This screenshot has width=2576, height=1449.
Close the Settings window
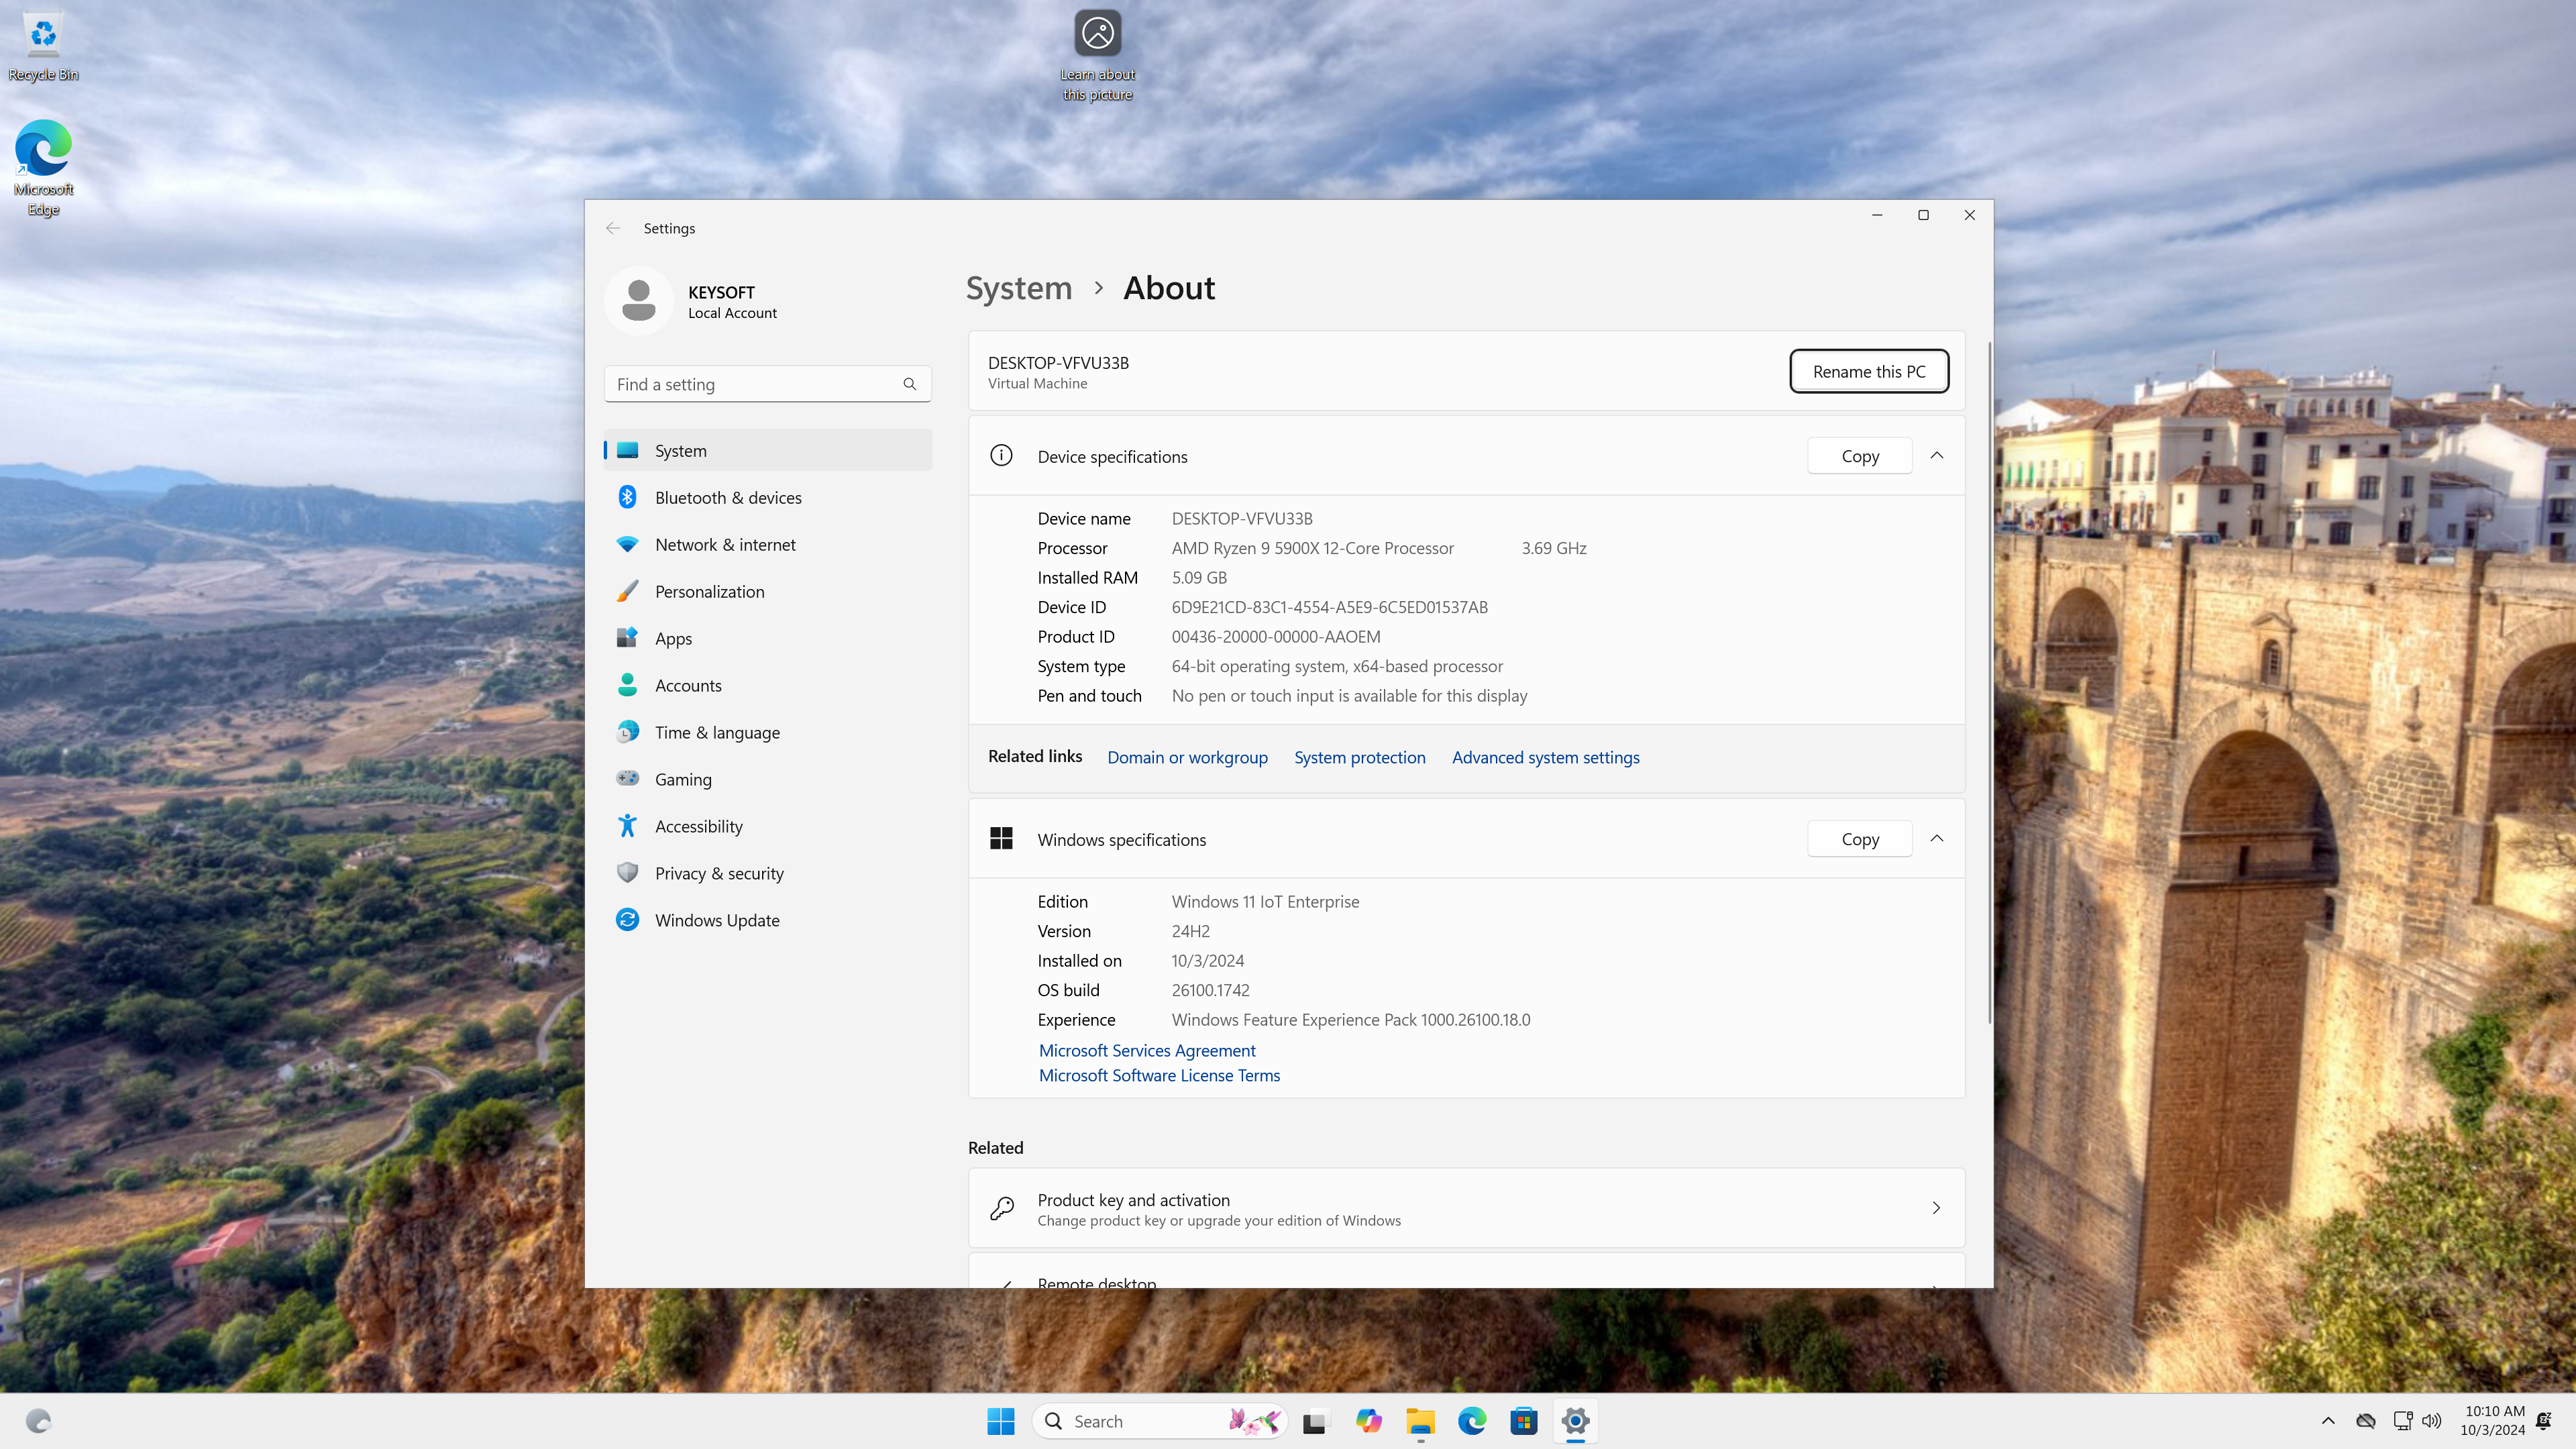point(1969,215)
